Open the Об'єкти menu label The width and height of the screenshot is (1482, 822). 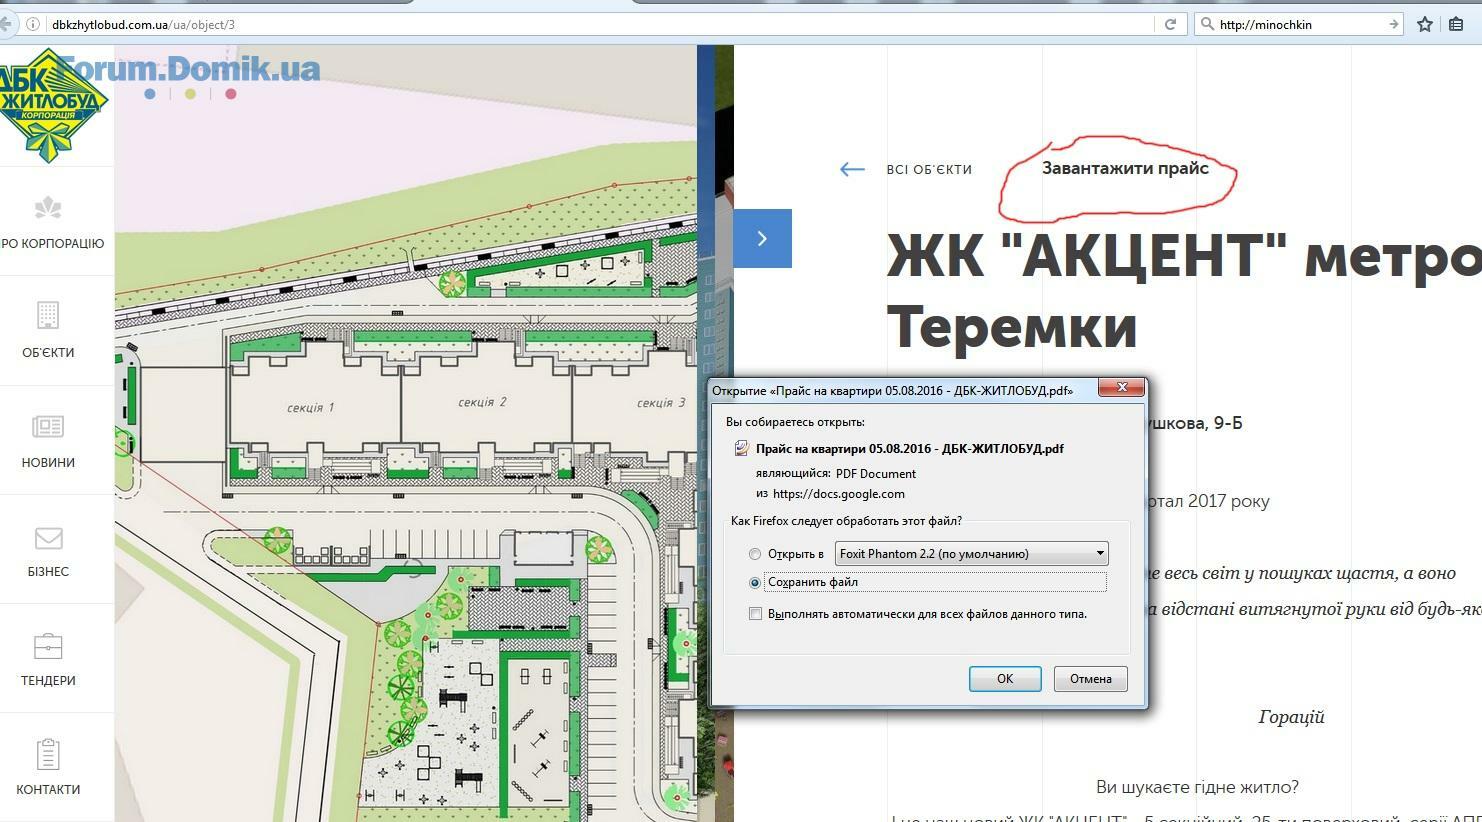point(48,352)
